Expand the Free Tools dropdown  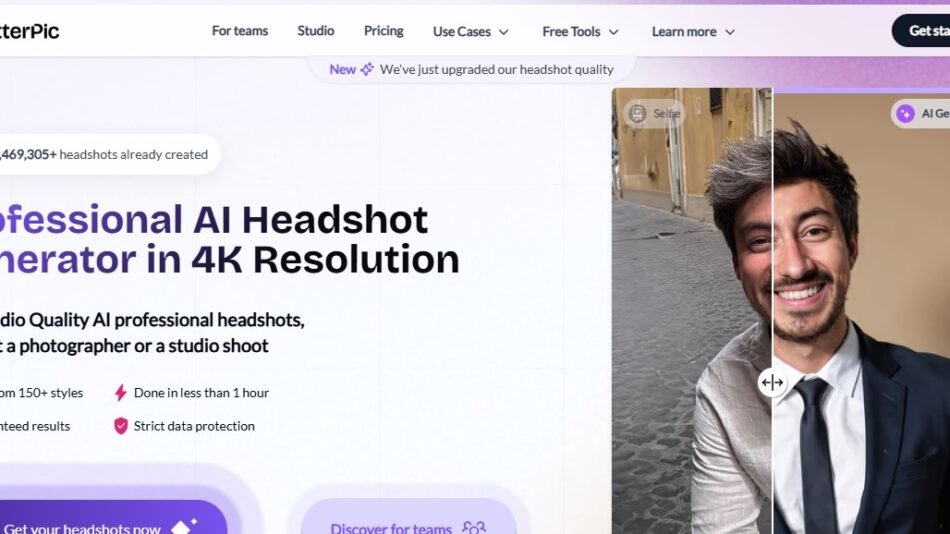580,32
